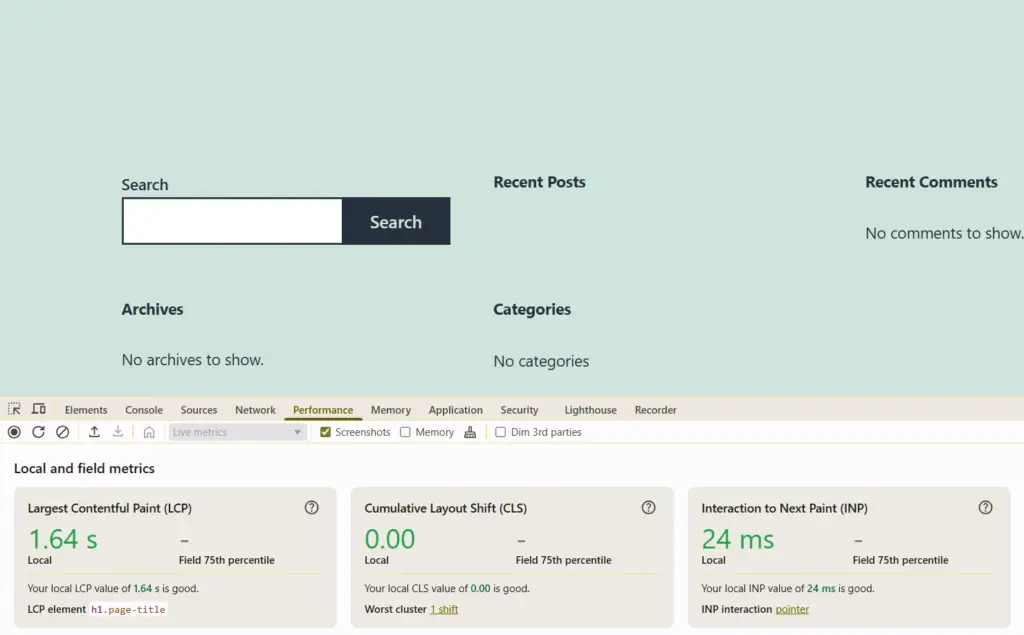This screenshot has width=1024, height=635.
Task: Open the Sources tab
Action: point(199,410)
